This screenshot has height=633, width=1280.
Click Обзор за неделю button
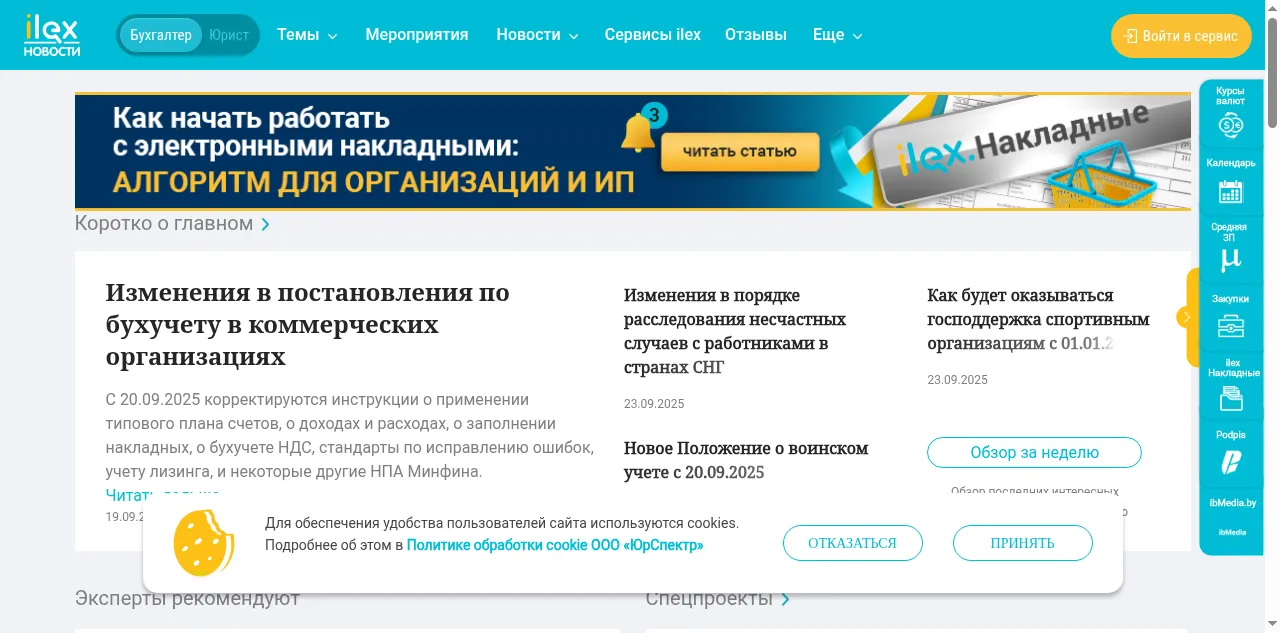point(1034,452)
